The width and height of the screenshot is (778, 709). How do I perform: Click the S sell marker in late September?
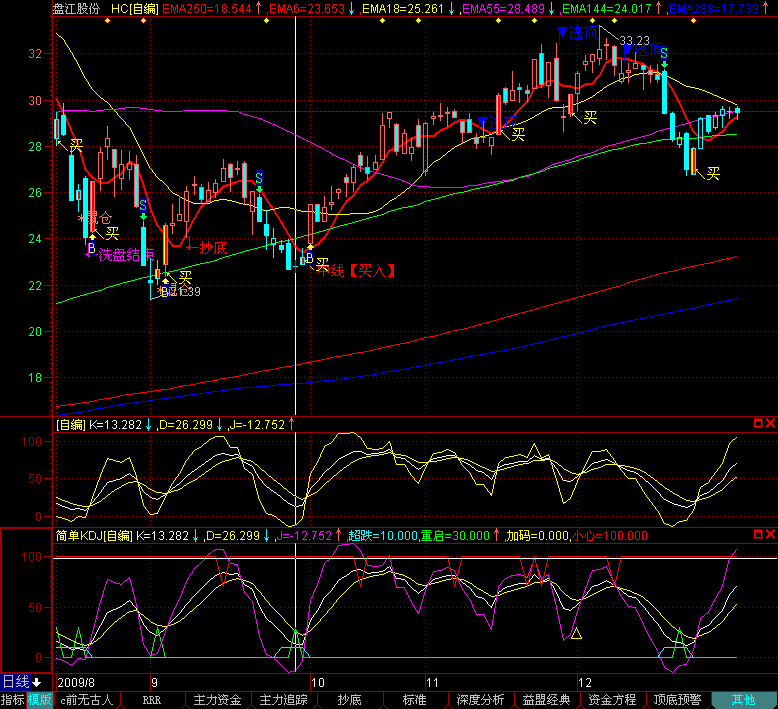click(259, 178)
